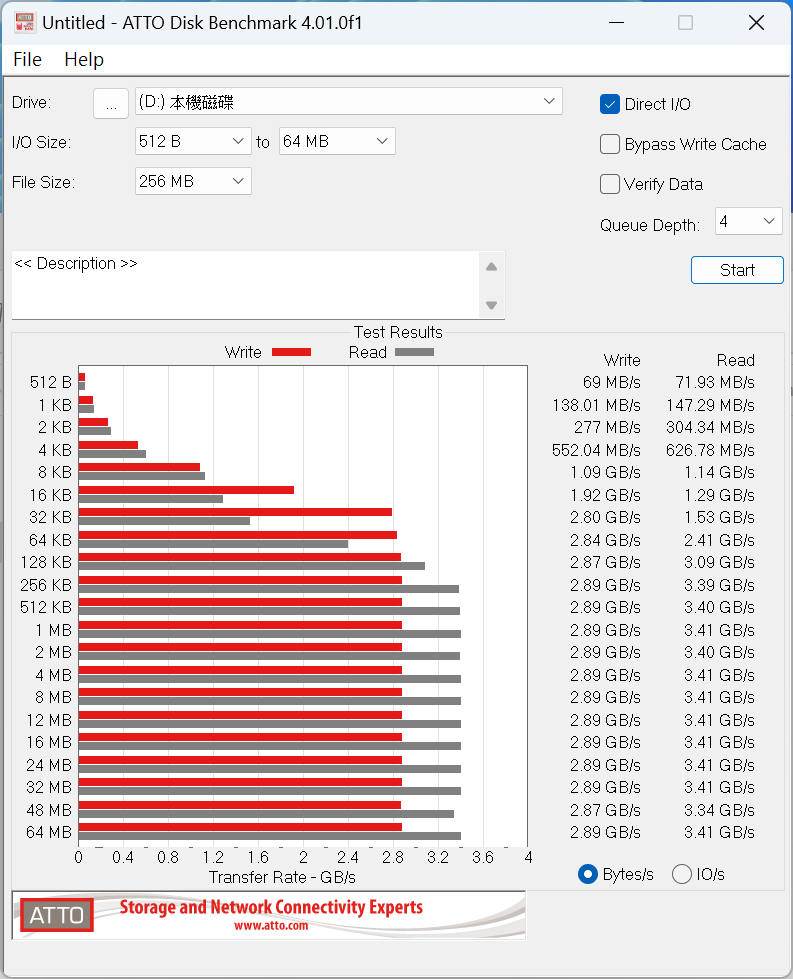Open the Help menu
Screen dimensions: 793x979
pos(84,60)
